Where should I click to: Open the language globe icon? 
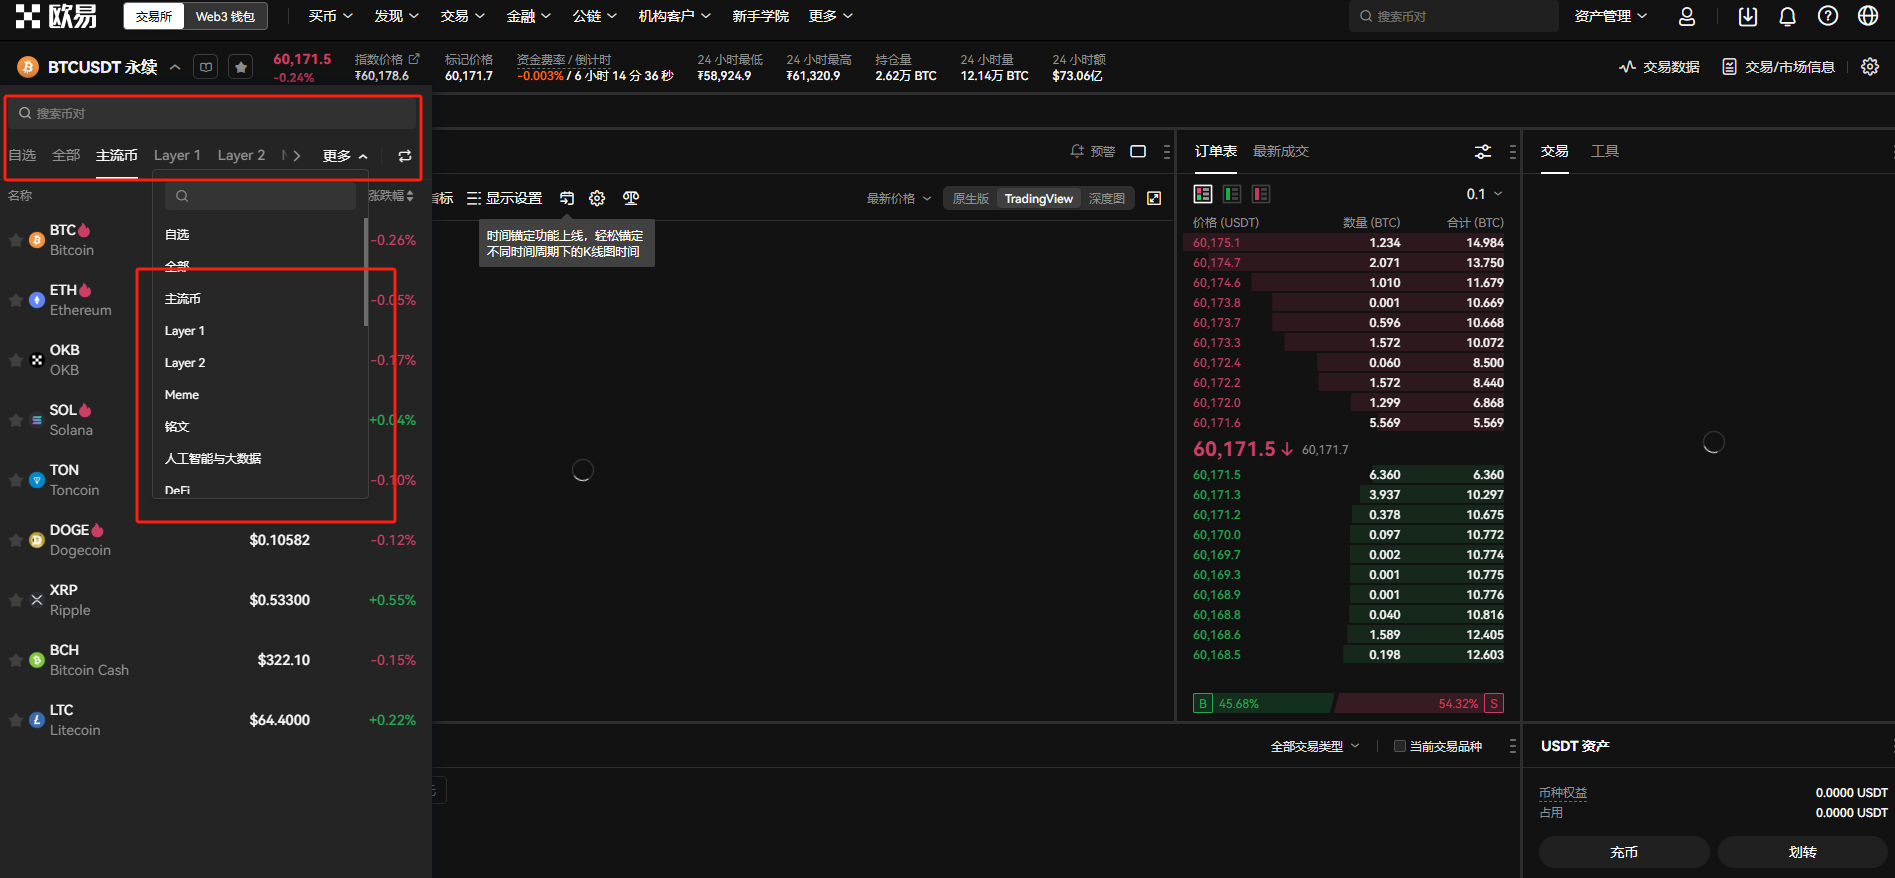coord(1867,16)
